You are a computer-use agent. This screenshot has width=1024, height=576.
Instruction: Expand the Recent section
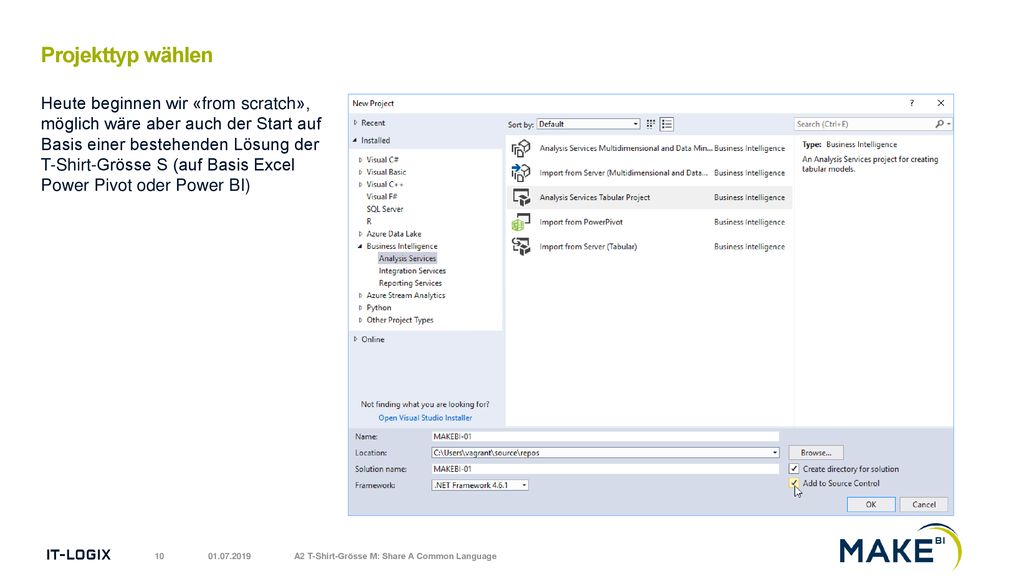point(355,123)
